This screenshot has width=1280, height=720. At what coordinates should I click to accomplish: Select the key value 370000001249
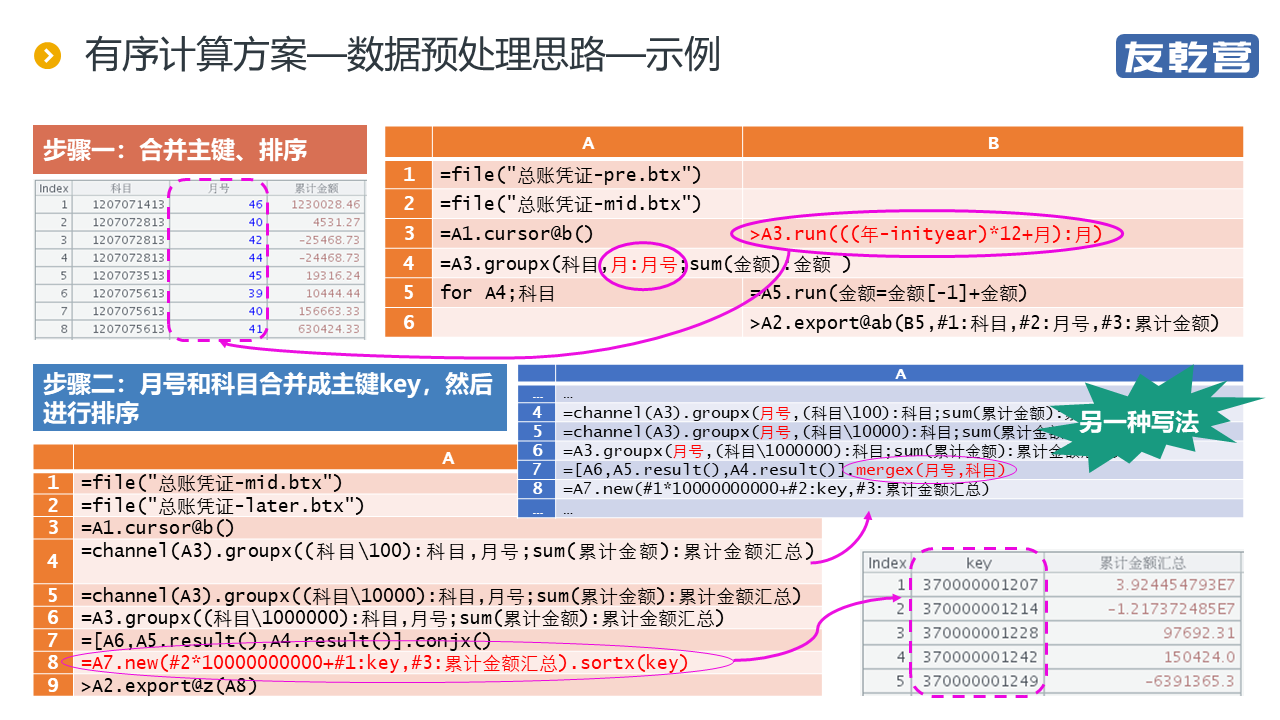(980, 681)
